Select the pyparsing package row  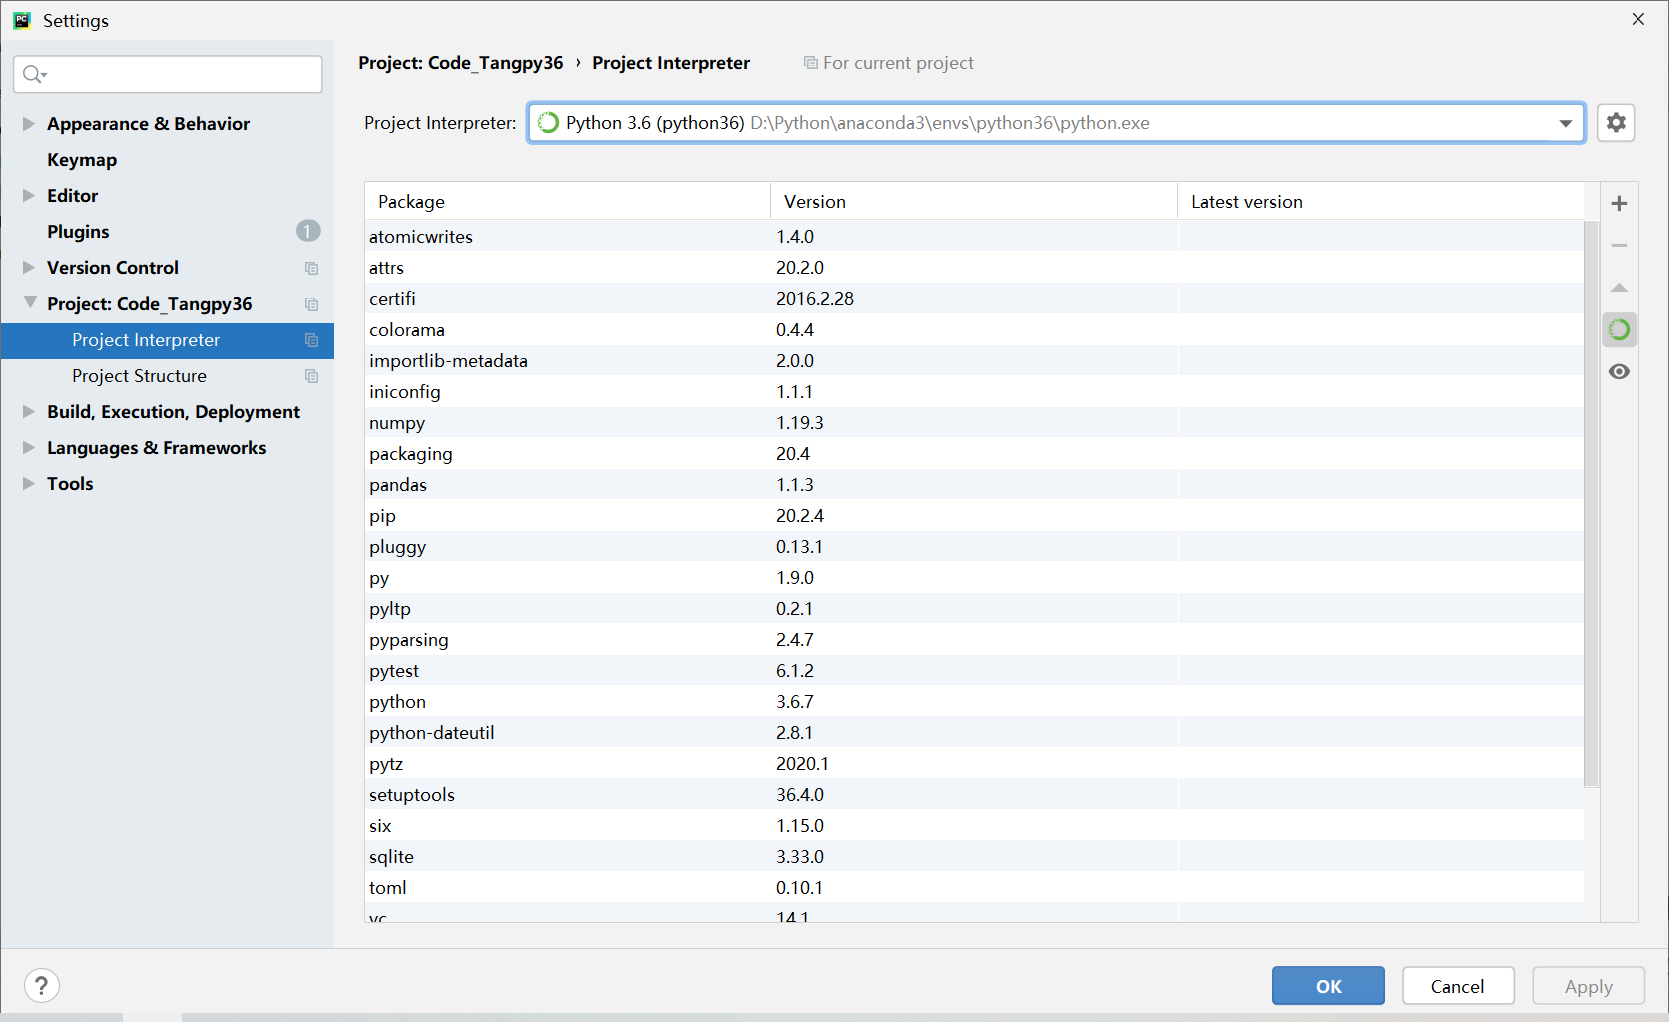pyautogui.click(x=975, y=640)
